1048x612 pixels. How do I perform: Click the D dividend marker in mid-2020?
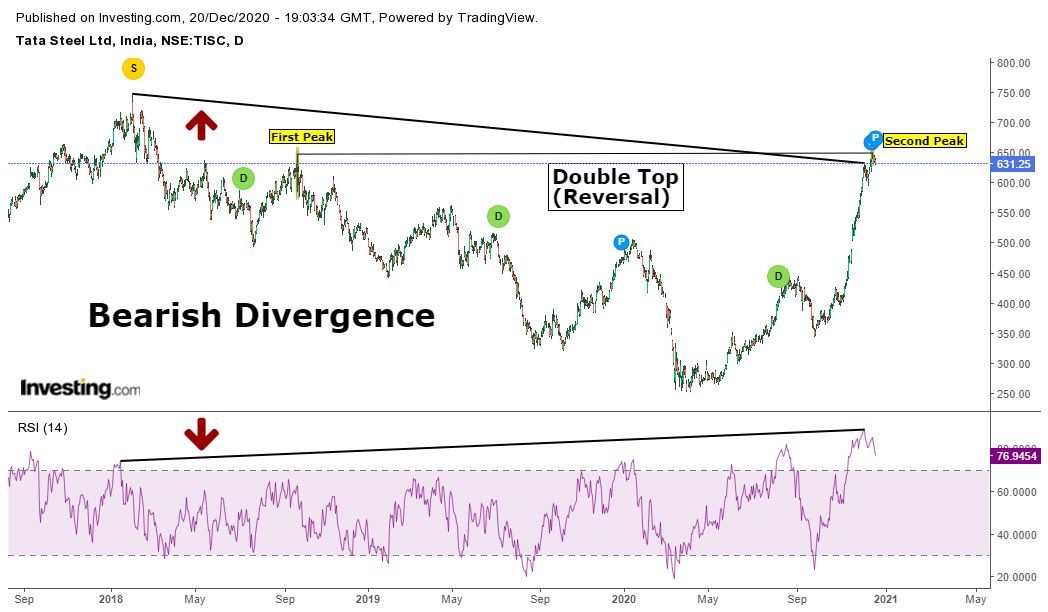coord(778,276)
